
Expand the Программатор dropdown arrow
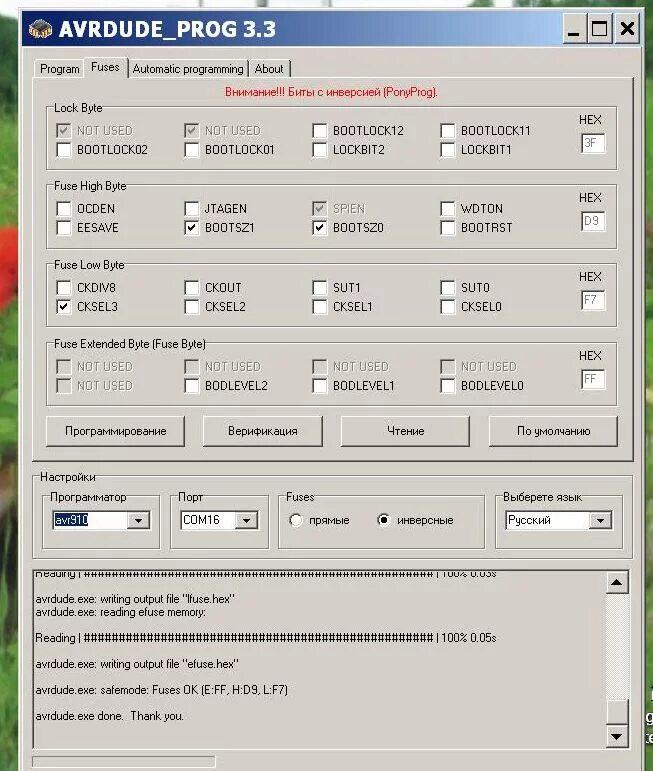tap(138, 520)
